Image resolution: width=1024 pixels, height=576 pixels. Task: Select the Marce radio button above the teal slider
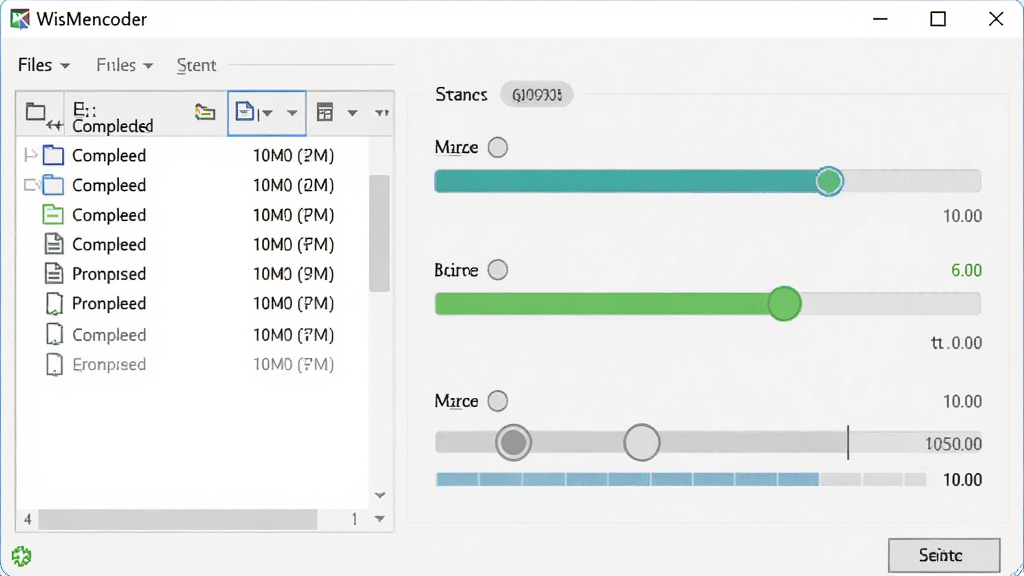(x=498, y=148)
